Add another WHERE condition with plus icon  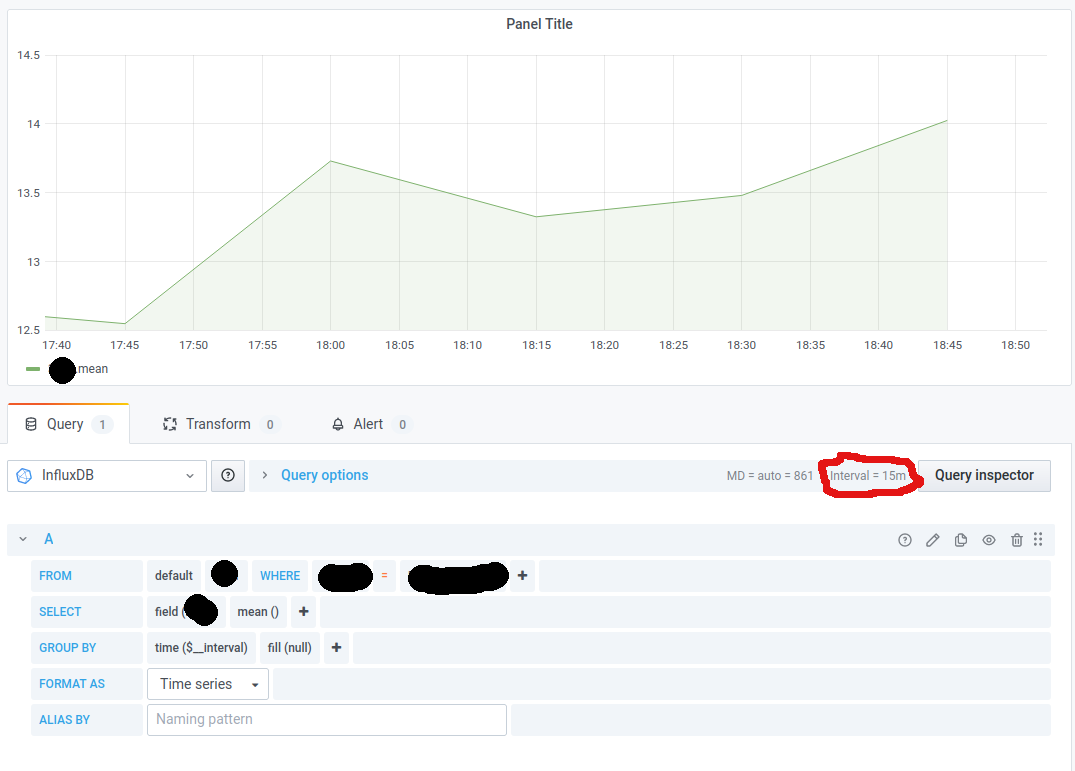[x=522, y=575]
